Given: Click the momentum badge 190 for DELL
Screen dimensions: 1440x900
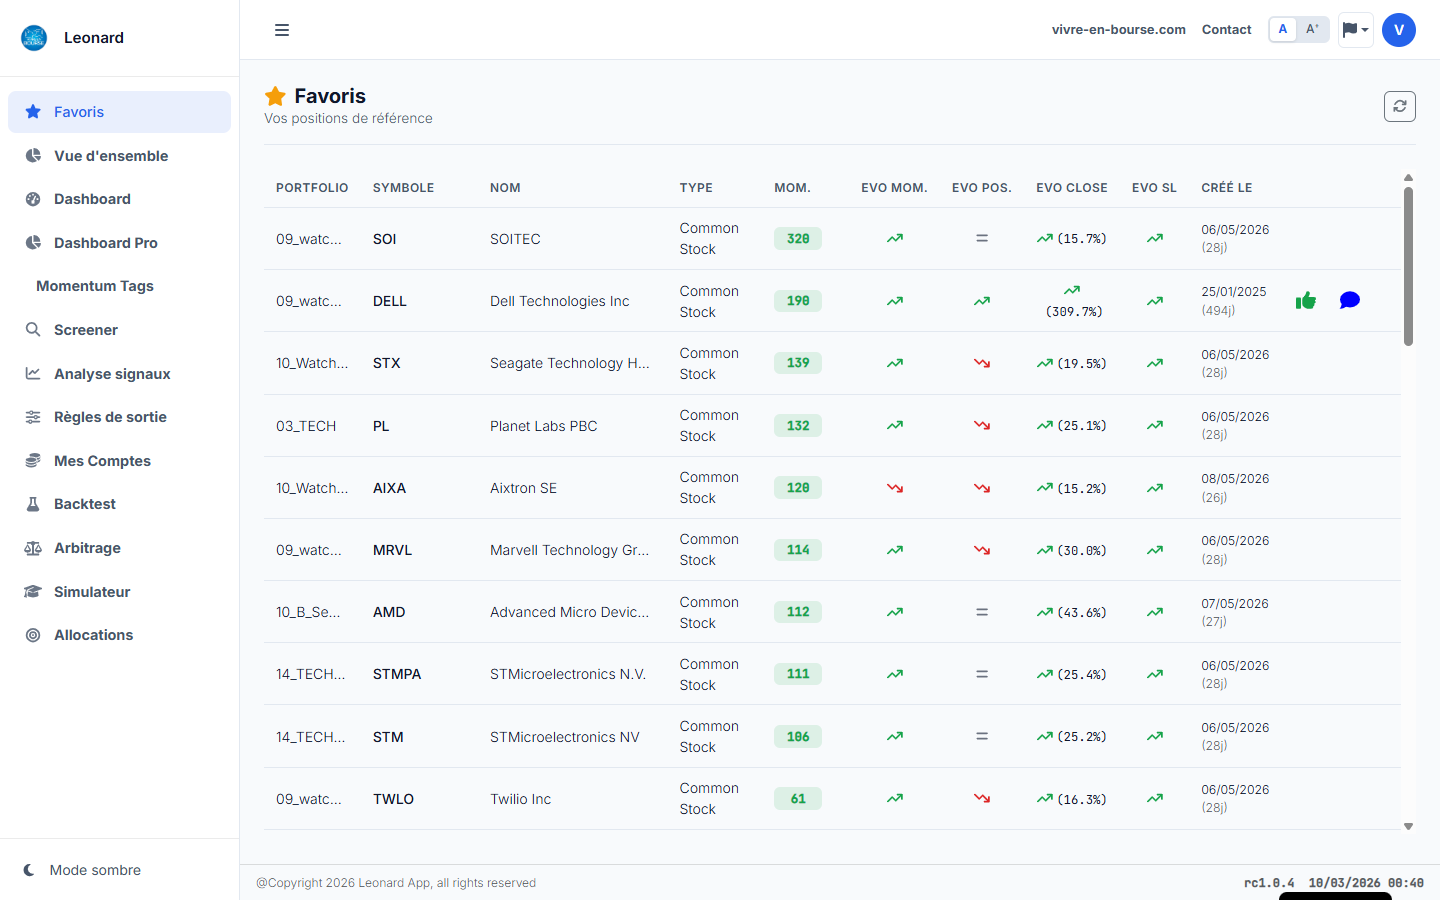Looking at the screenshot, I should coord(798,301).
